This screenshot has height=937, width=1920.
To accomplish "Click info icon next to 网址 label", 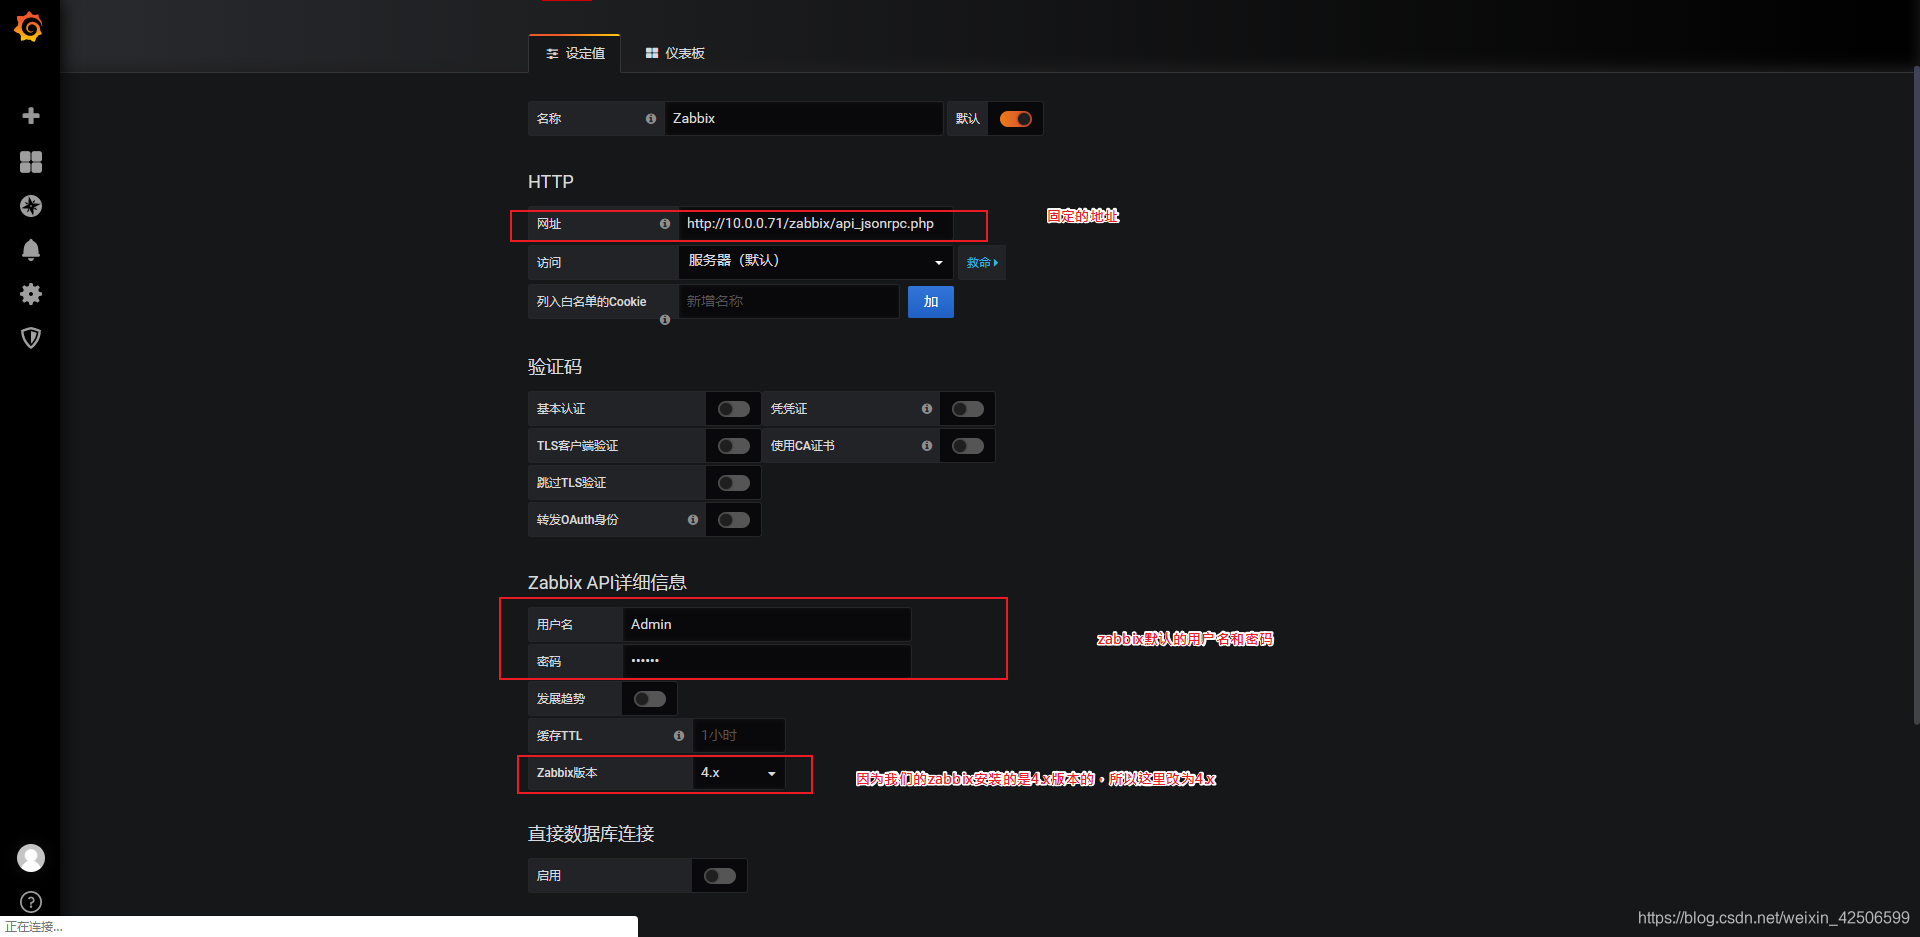I will (x=665, y=224).
